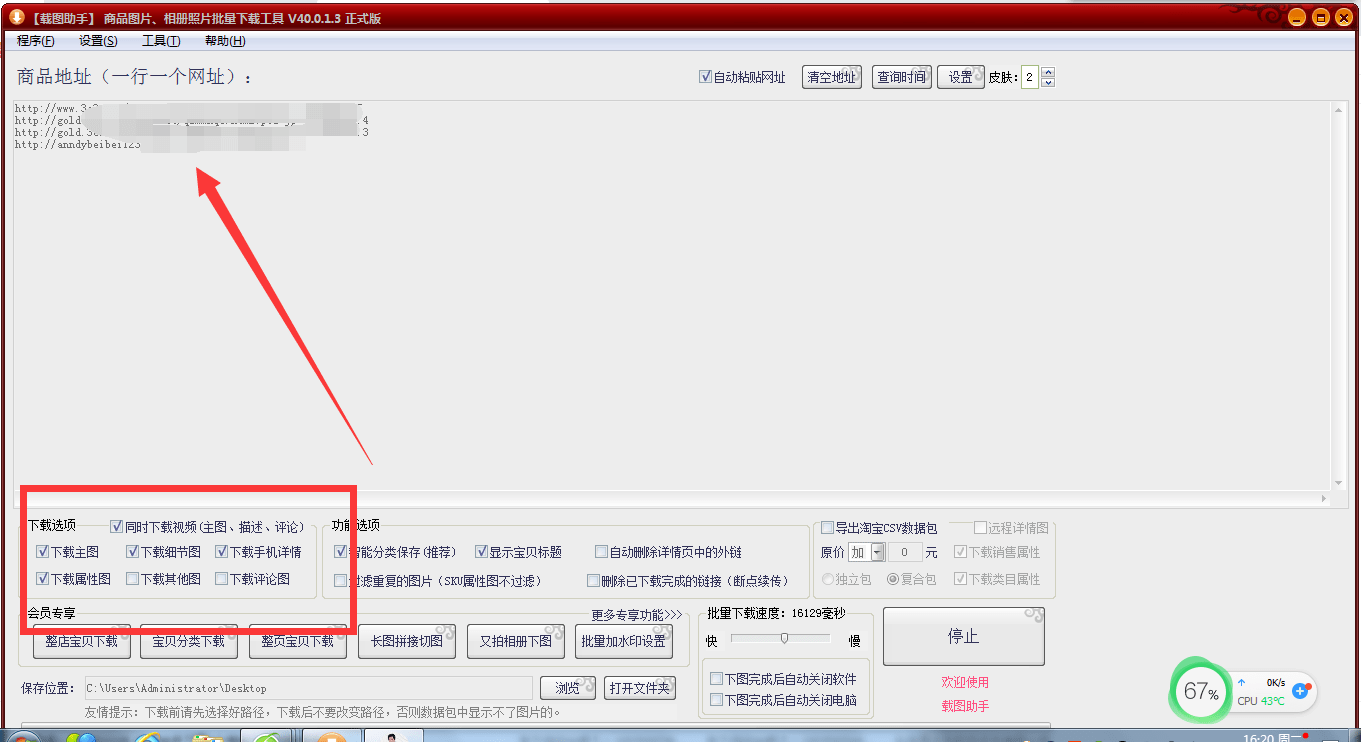Click the URL area vertical scrollbar
Image resolution: width=1361 pixels, height=742 pixels.
tap(1339, 295)
